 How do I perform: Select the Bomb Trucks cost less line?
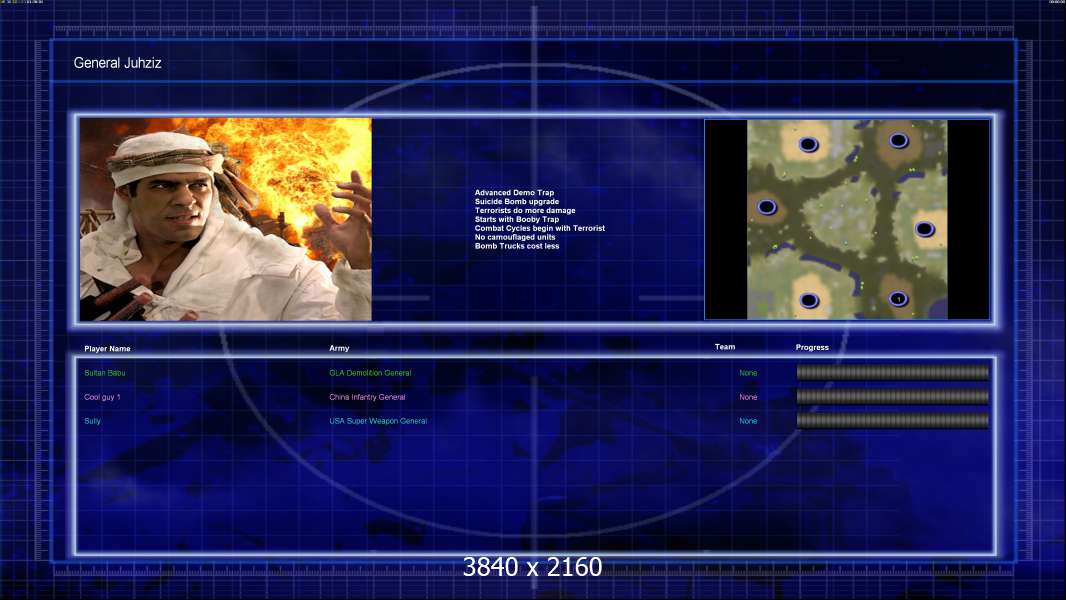click(517, 246)
